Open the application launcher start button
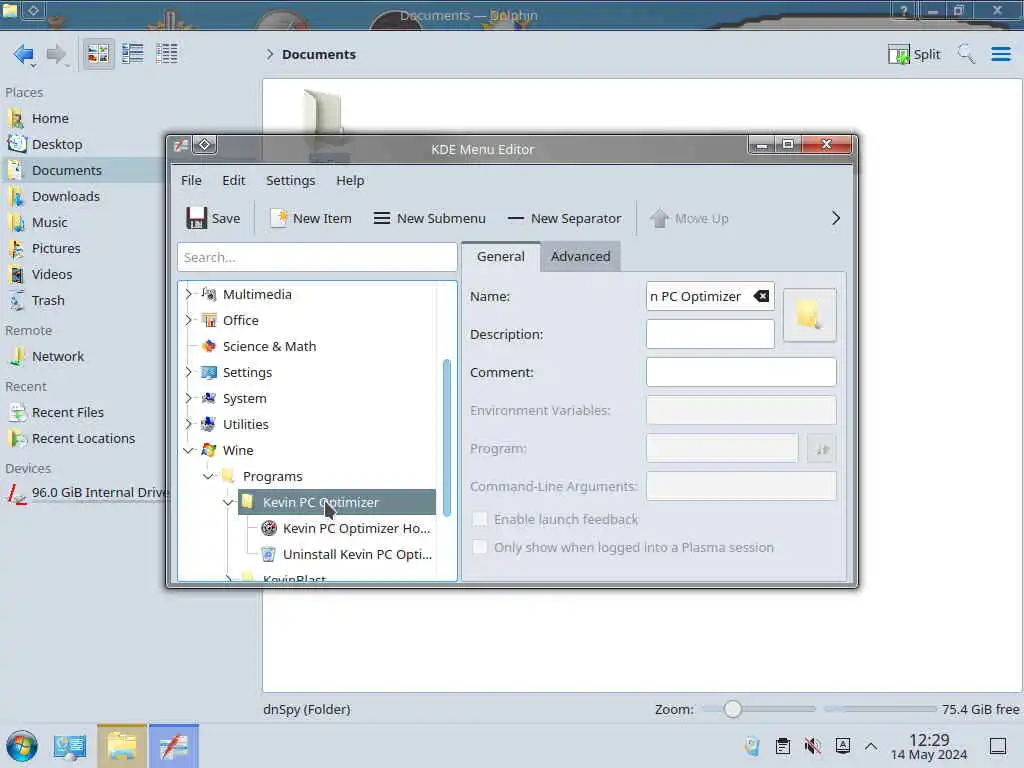The height and width of the screenshot is (768, 1024). tap(22, 746)
